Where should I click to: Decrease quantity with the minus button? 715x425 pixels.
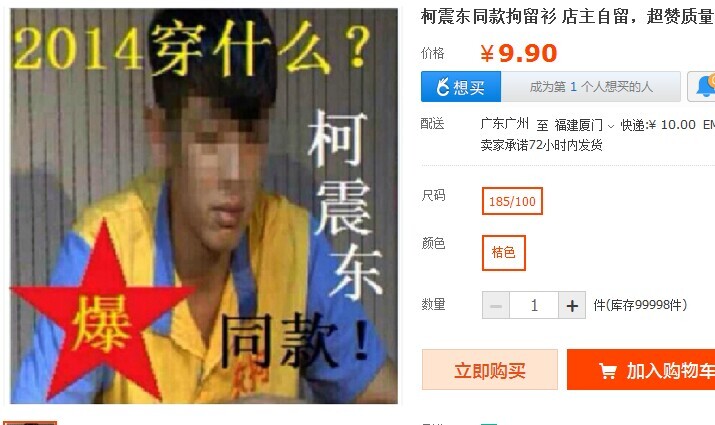[496, 306]
